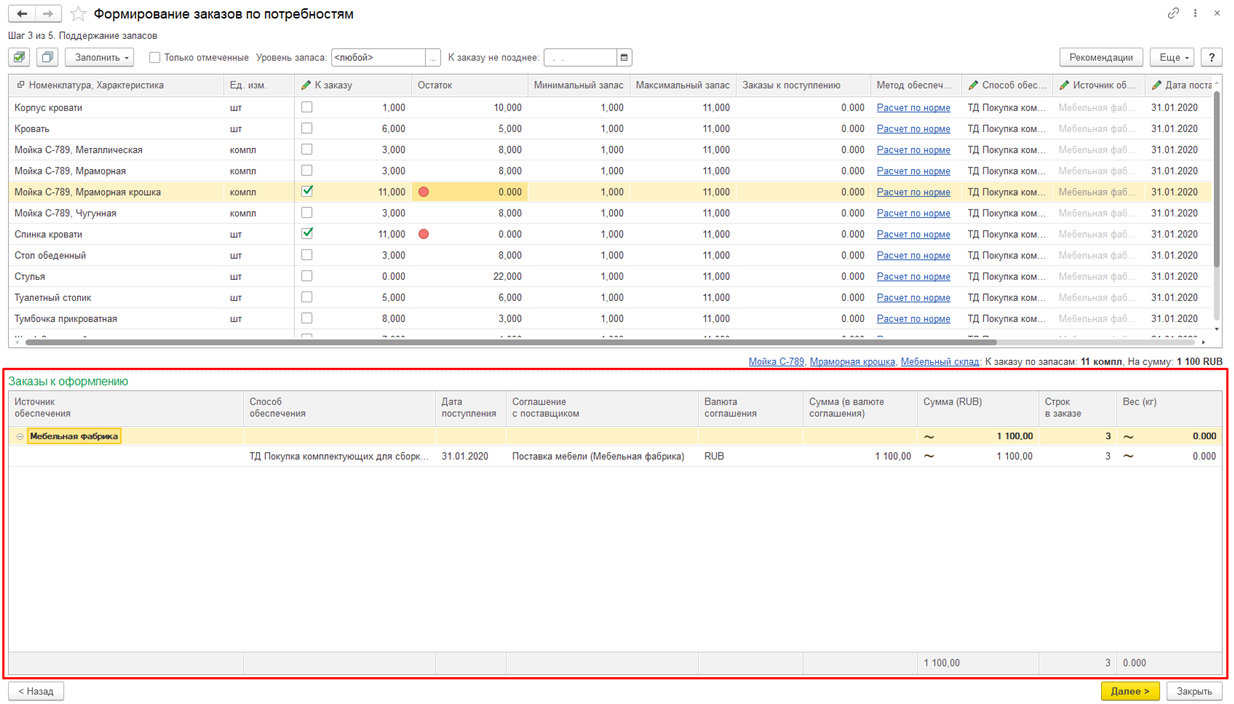1234x704 pixels.
Task: Proceed with the 'Далее >' button
Action: [x=1130, y=691]
